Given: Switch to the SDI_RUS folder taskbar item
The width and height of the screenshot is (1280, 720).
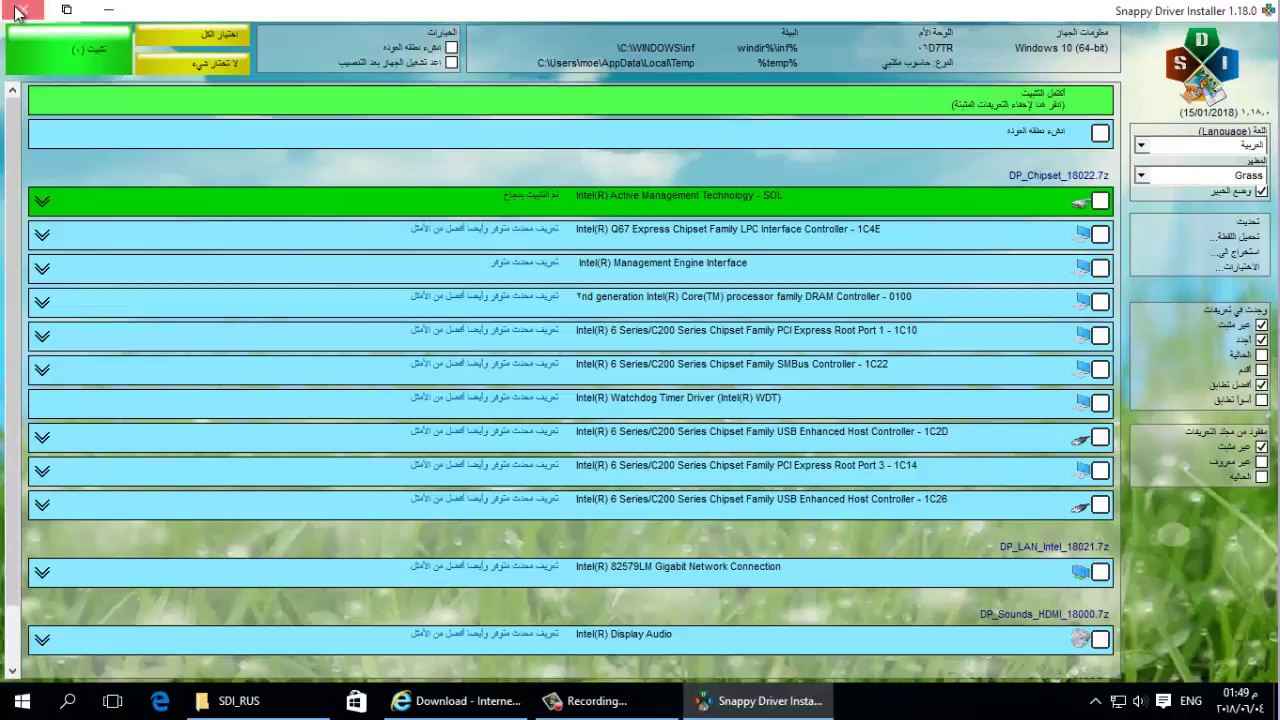Looking at the screenshot, I should tap(228, 701).
